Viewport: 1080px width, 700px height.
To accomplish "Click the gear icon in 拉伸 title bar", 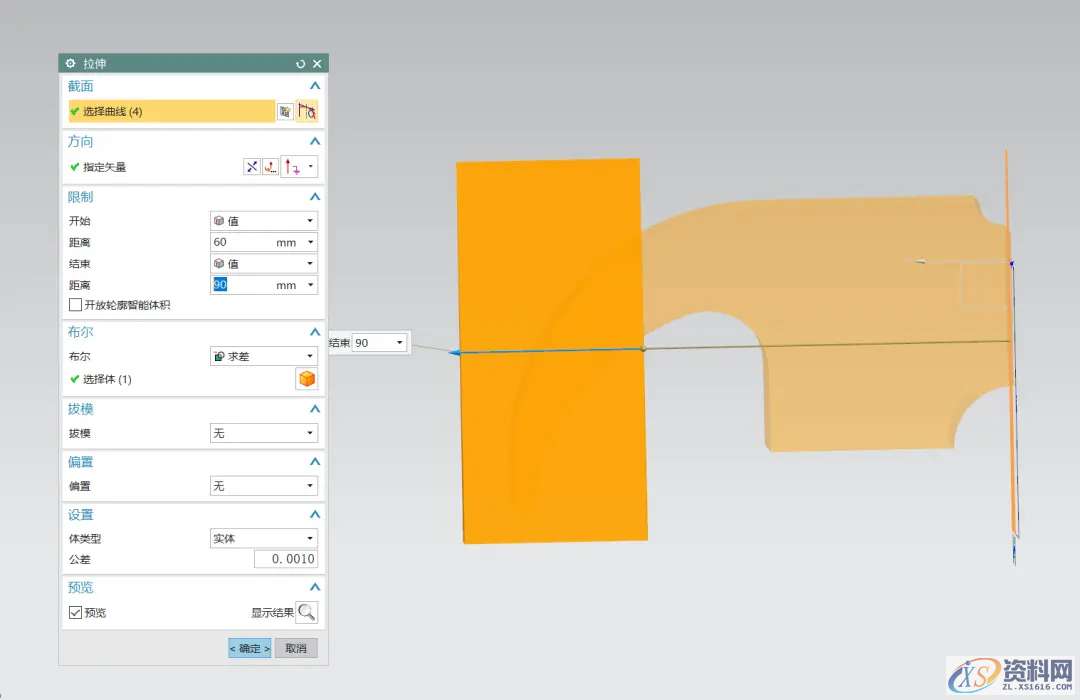I will pyautogui.click(x=70, y=63).
